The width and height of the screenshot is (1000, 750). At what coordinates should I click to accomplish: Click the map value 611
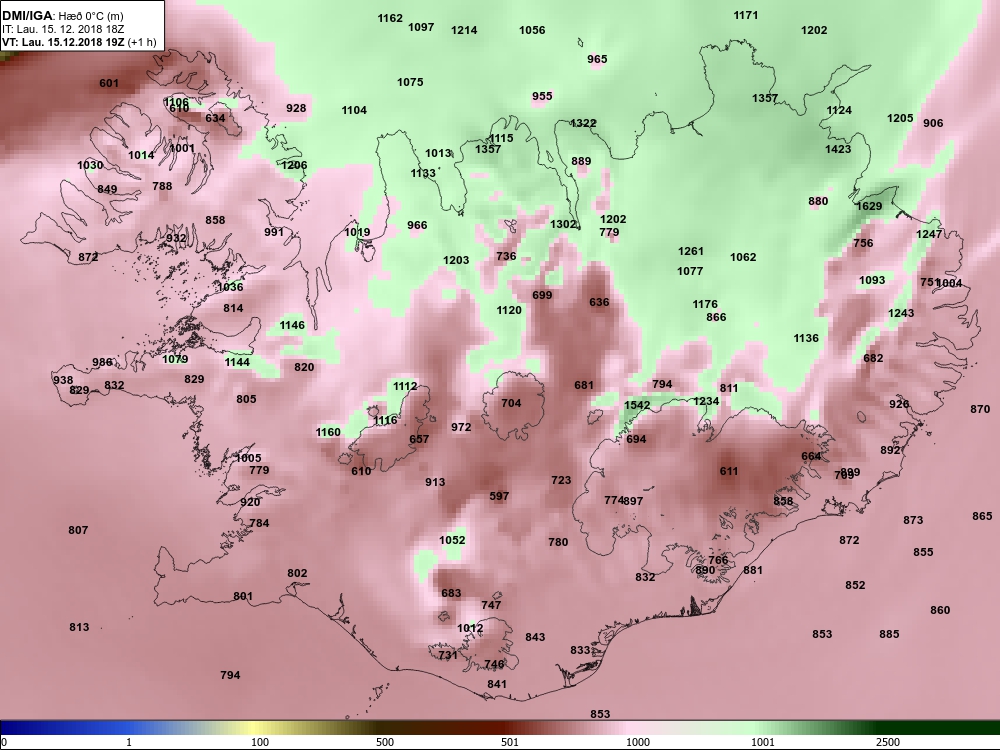pyautogui.click(x=728, y=471)
